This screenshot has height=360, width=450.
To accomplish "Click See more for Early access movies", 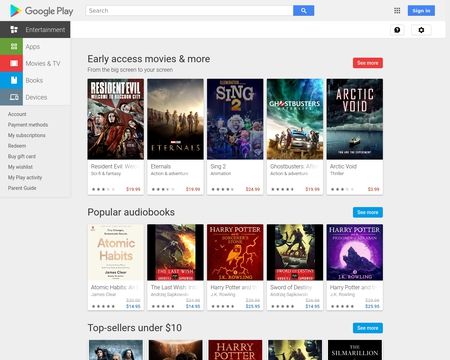I will click(x=368, y=63).
